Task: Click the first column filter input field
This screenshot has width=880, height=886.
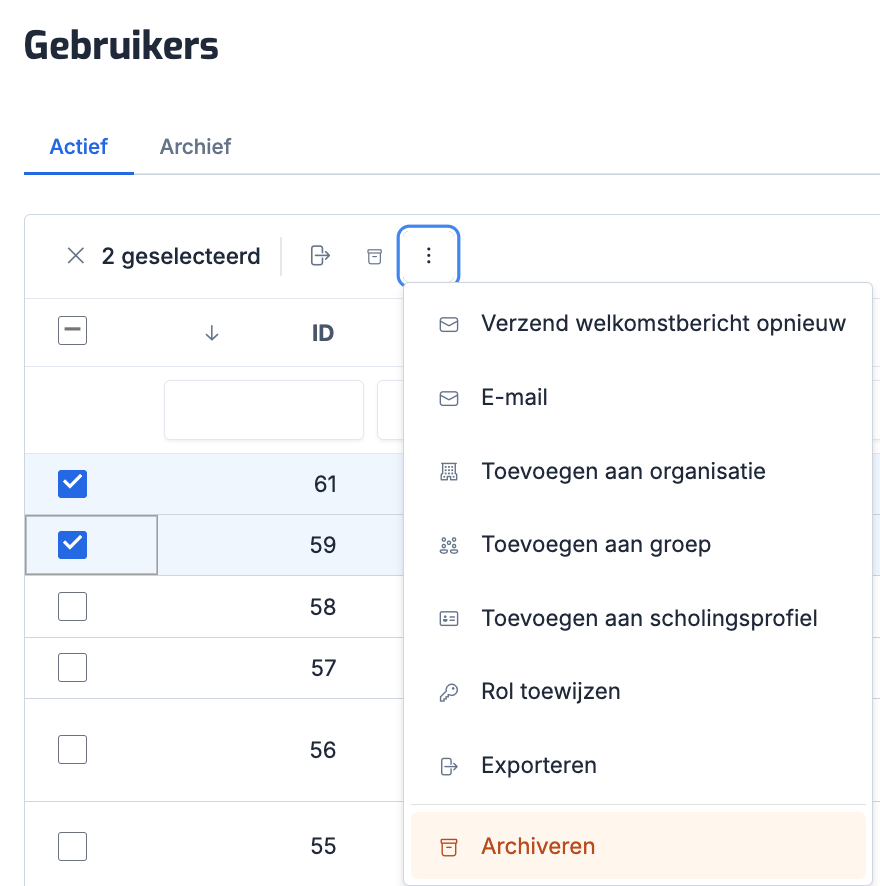Action: (263, 410)
